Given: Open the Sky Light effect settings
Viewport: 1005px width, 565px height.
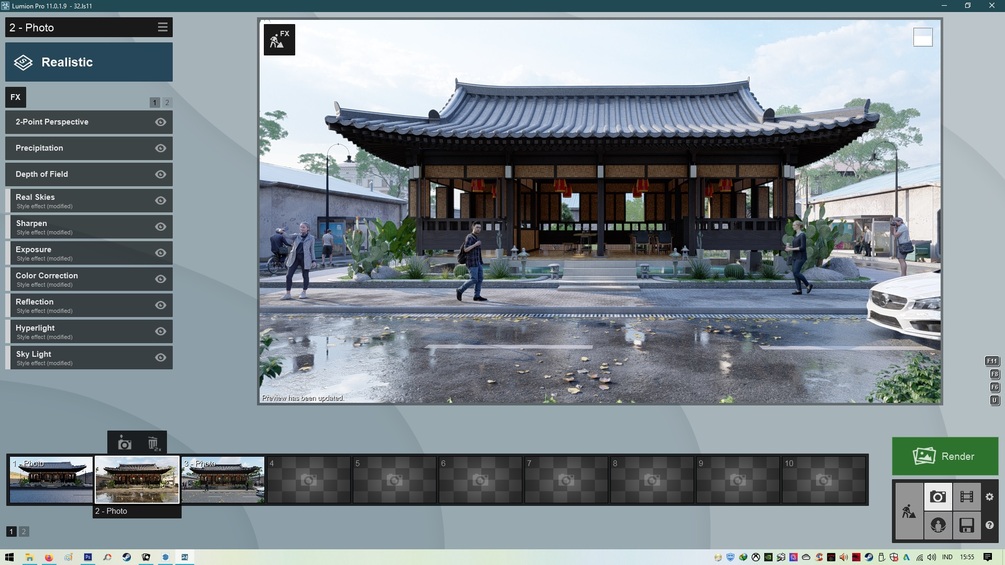Looking at the screenshot, I should [89, 357].
